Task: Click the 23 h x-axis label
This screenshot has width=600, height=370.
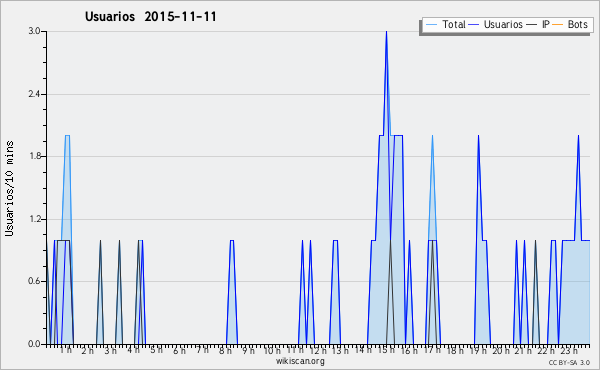Action: [569, 350]
